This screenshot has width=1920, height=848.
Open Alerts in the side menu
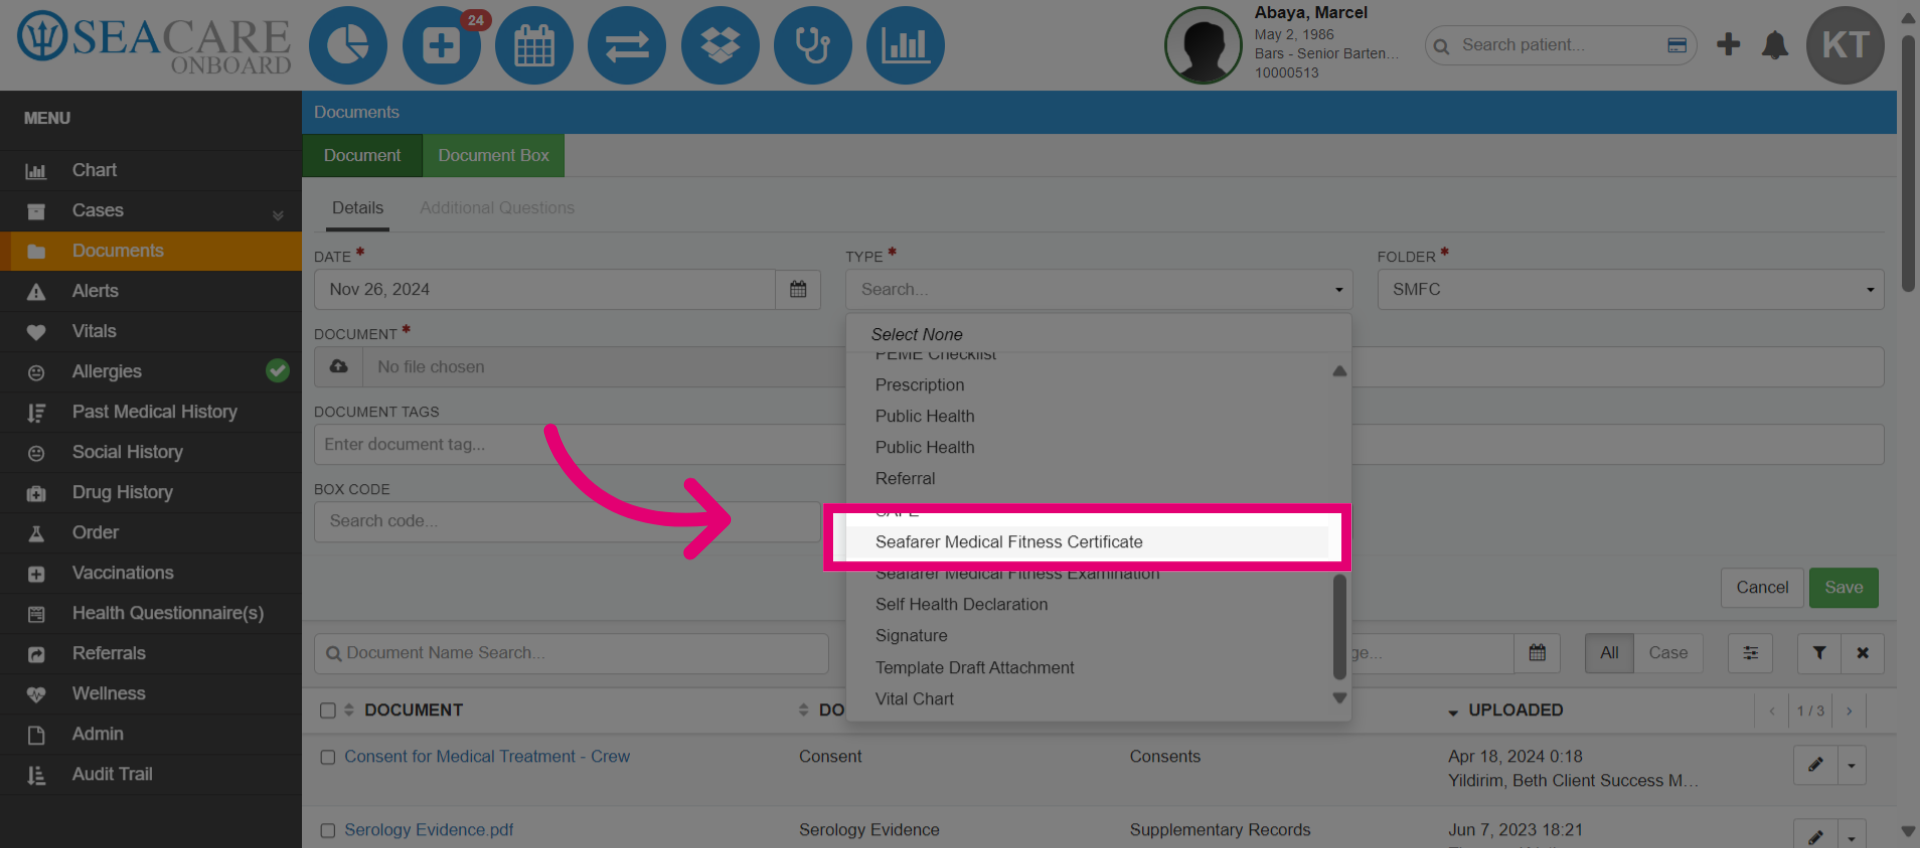(151, 291)
